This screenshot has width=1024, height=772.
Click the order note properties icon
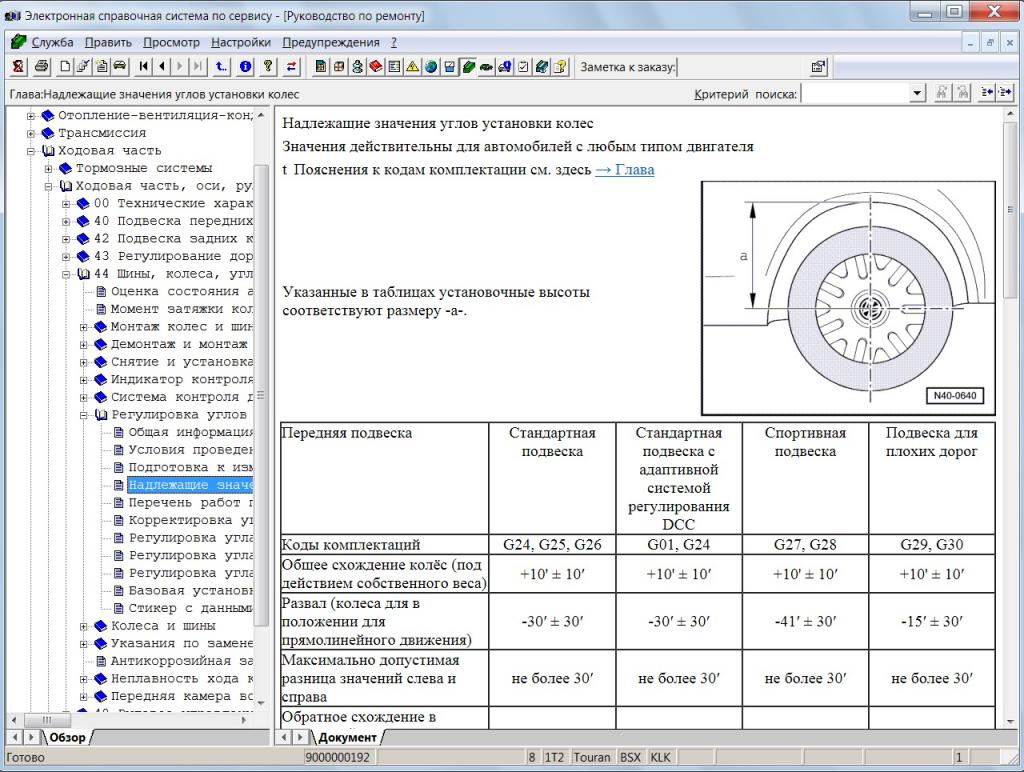818,66
